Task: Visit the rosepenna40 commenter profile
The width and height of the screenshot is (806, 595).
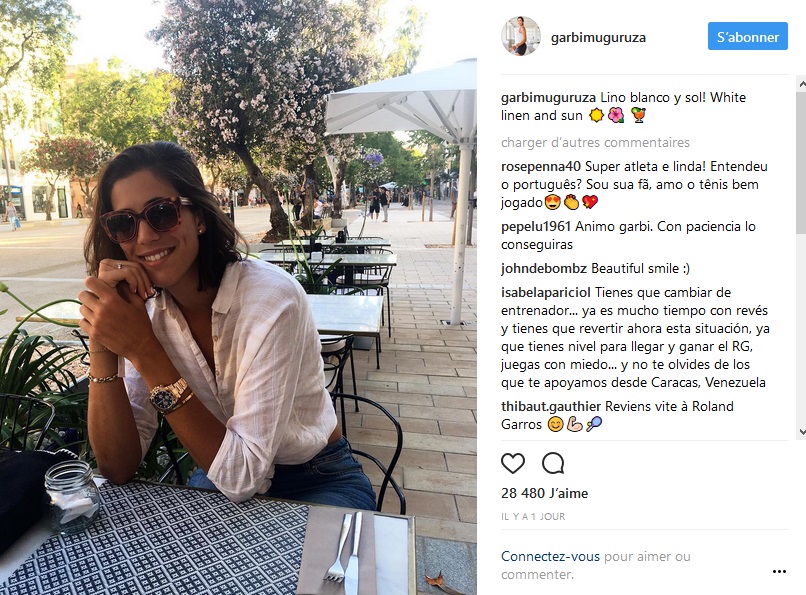Action: click(x=541, y=166)
